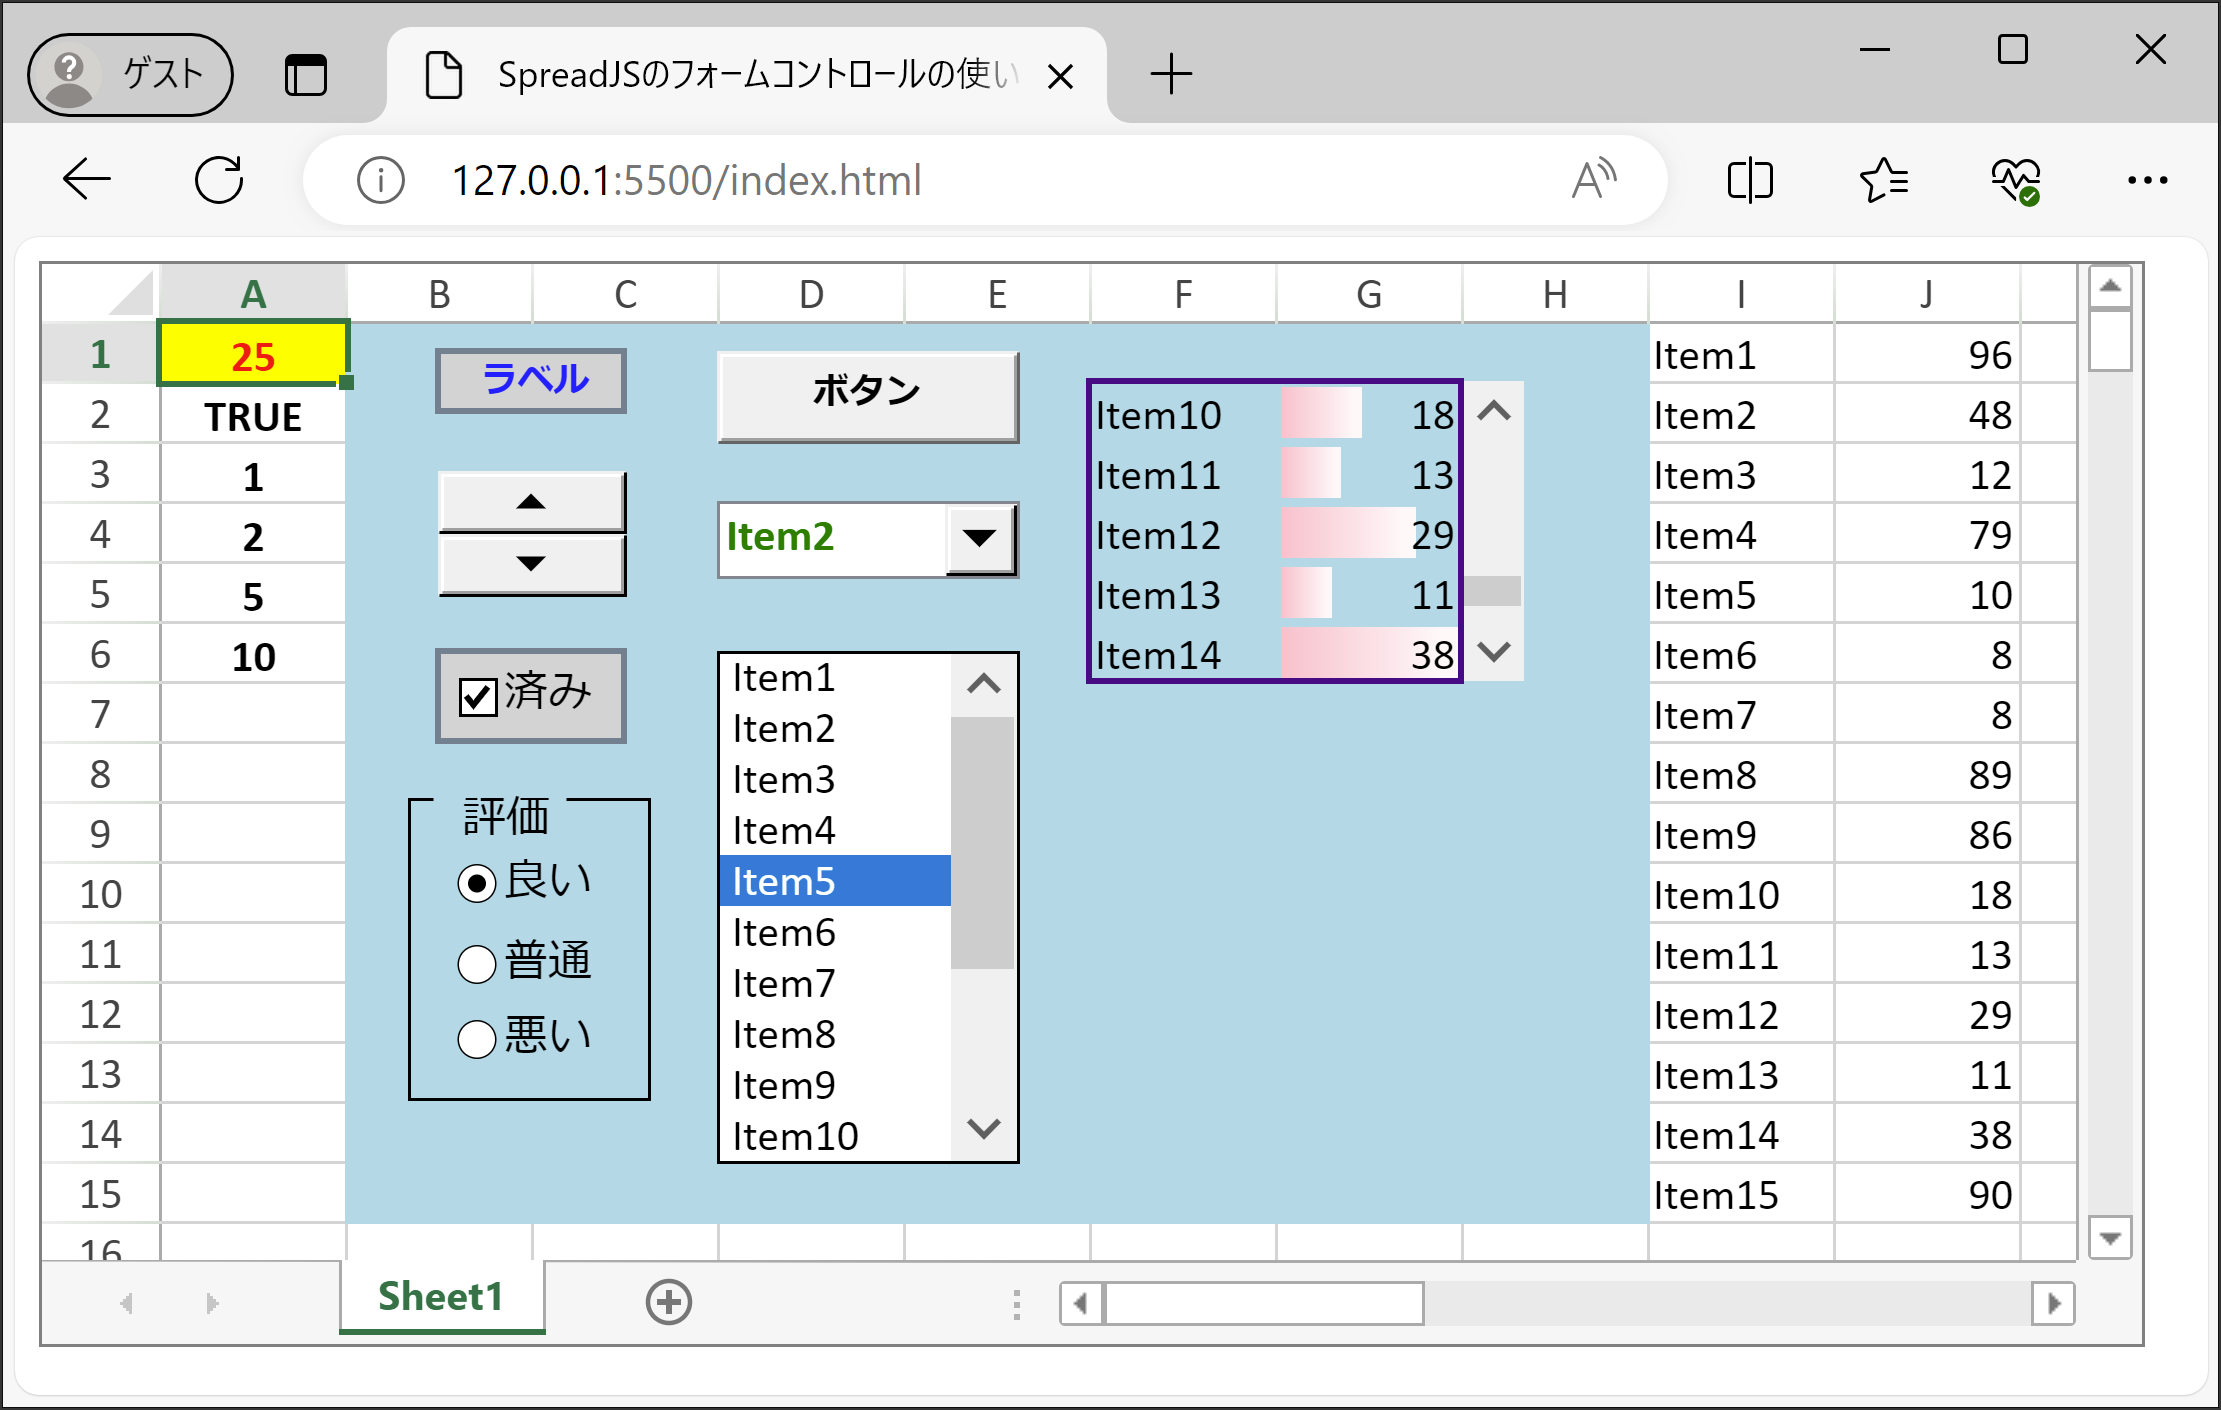Viewport: 2221px width, 1410px height.
Task: Click the address bar URL
Action: tap(686, 181)
